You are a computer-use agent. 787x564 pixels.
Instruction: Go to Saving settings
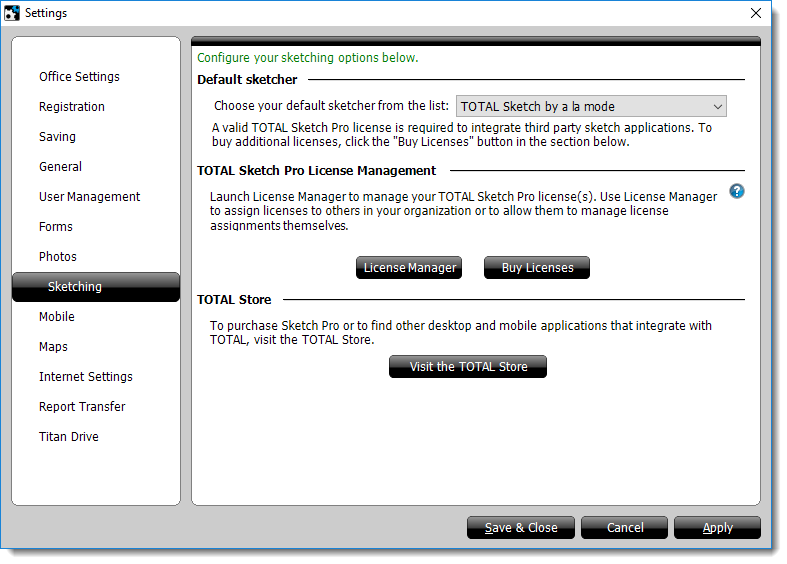coord(57,137)
